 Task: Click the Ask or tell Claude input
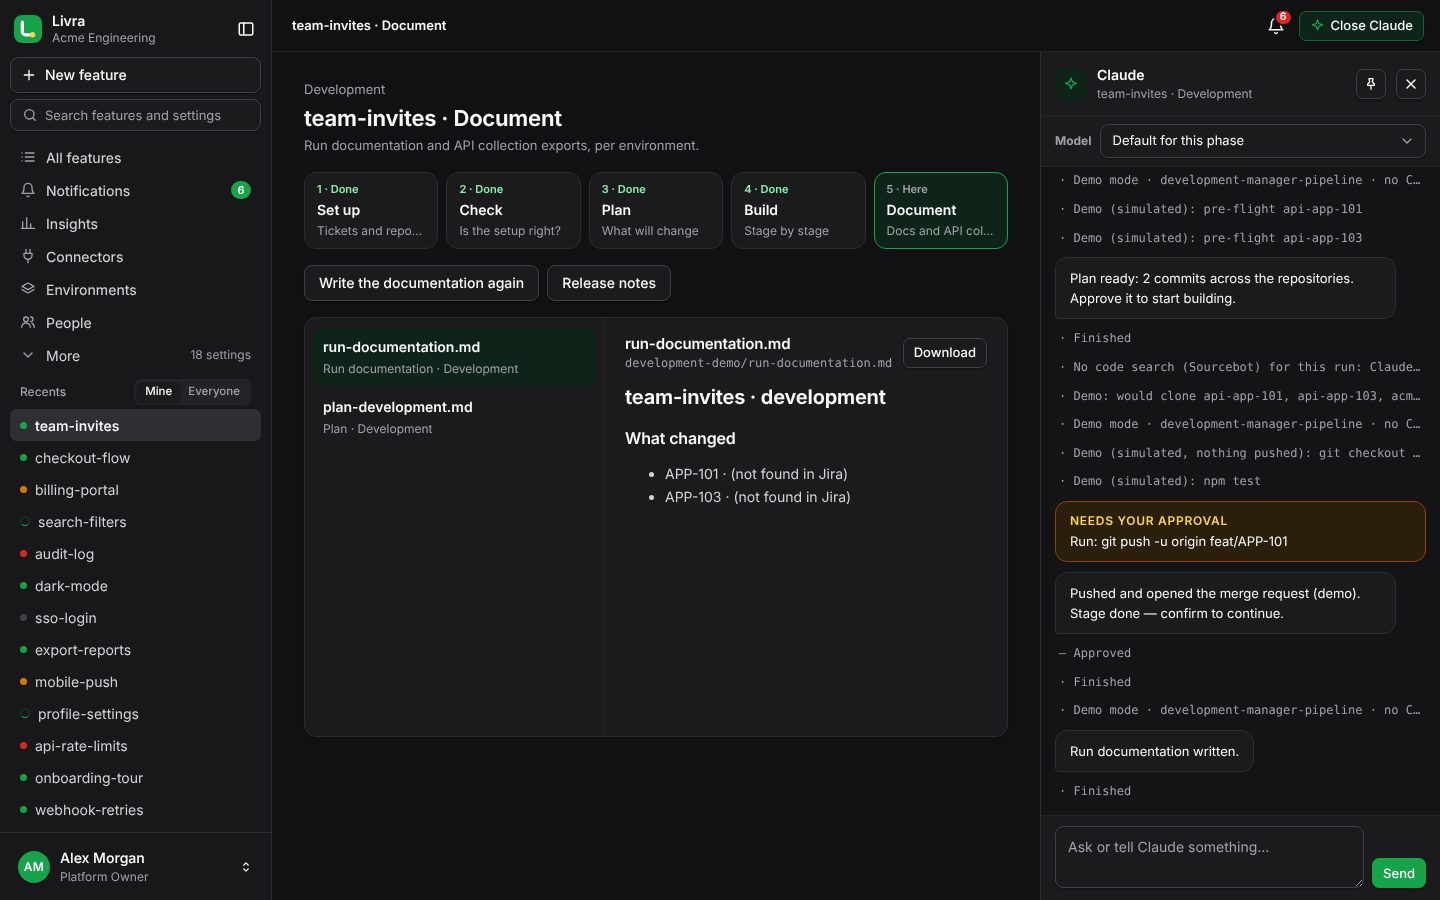[1209, 857]
